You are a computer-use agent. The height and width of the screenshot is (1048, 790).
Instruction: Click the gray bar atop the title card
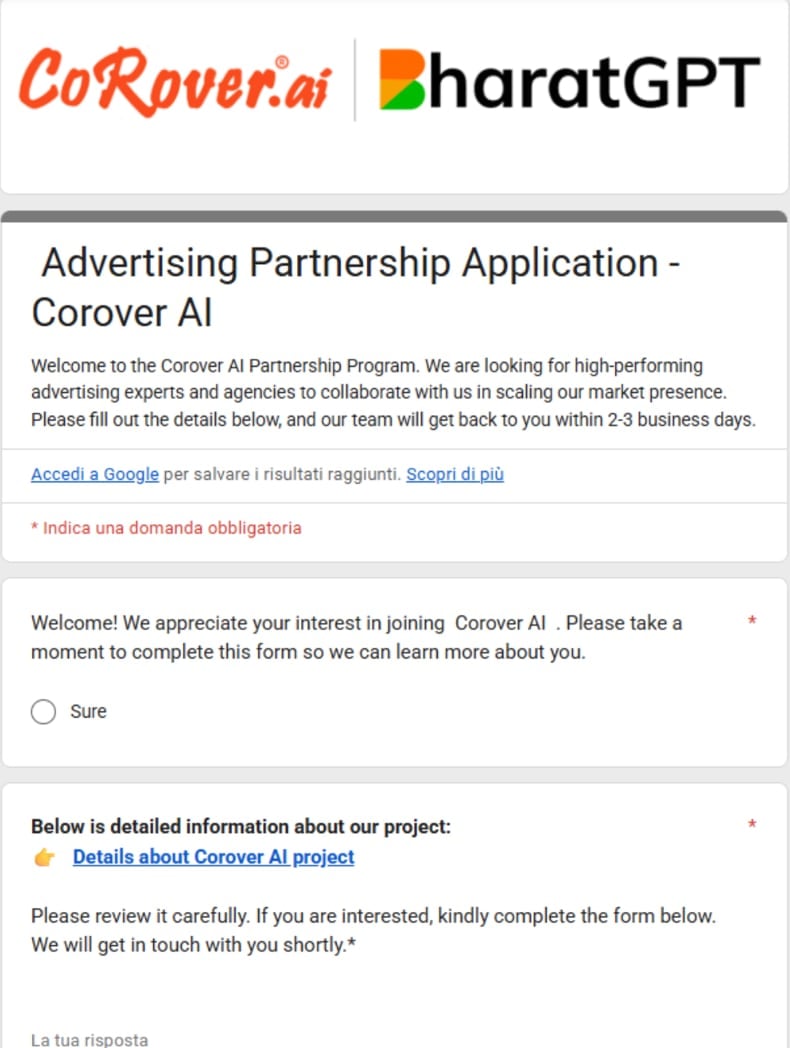(x=395, y=216)
